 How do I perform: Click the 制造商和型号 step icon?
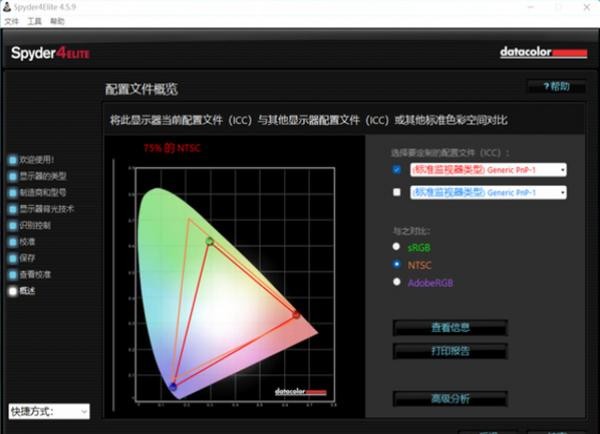click(x=13, y=193)
